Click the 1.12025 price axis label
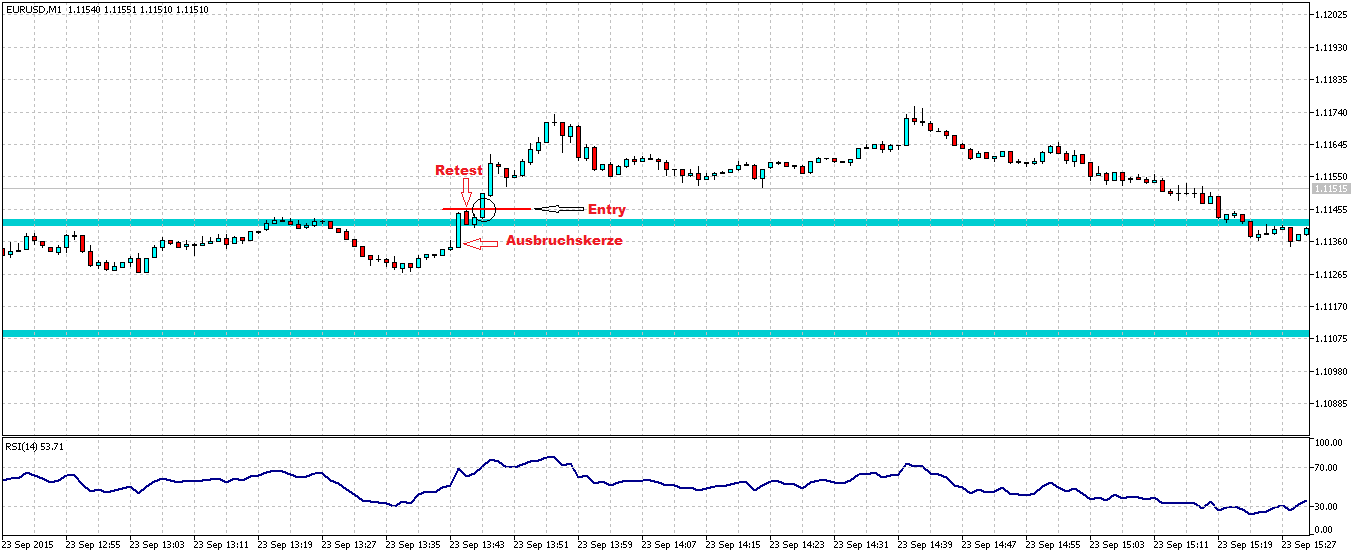 1335,14
